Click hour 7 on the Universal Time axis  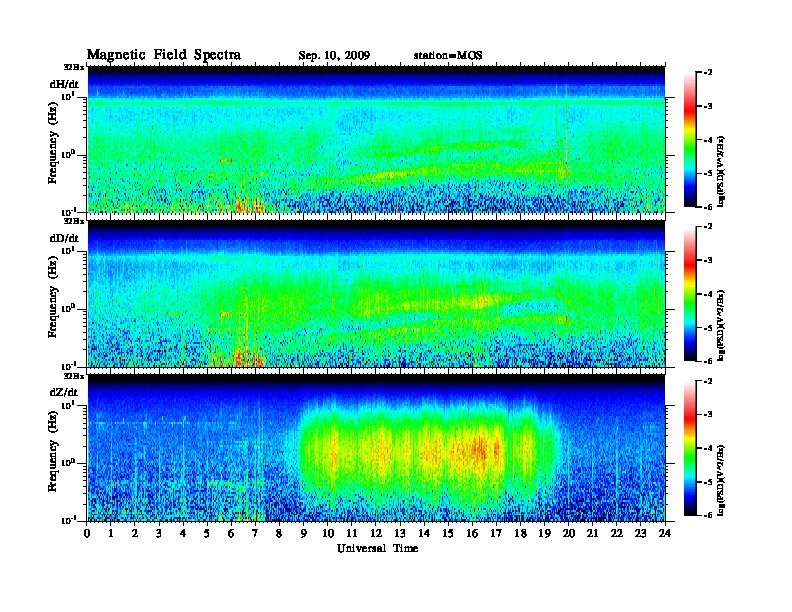point(256,533)
